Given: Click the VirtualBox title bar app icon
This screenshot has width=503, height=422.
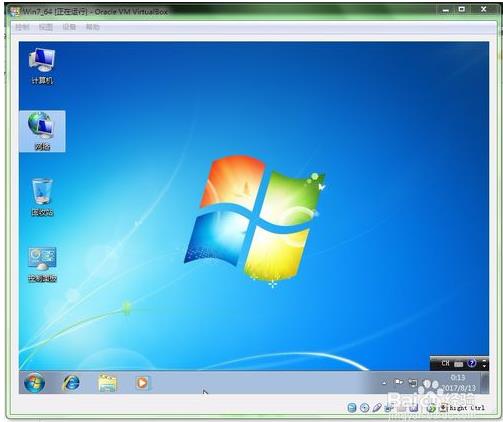Looking at the screenshot, I should pos(15,12).
